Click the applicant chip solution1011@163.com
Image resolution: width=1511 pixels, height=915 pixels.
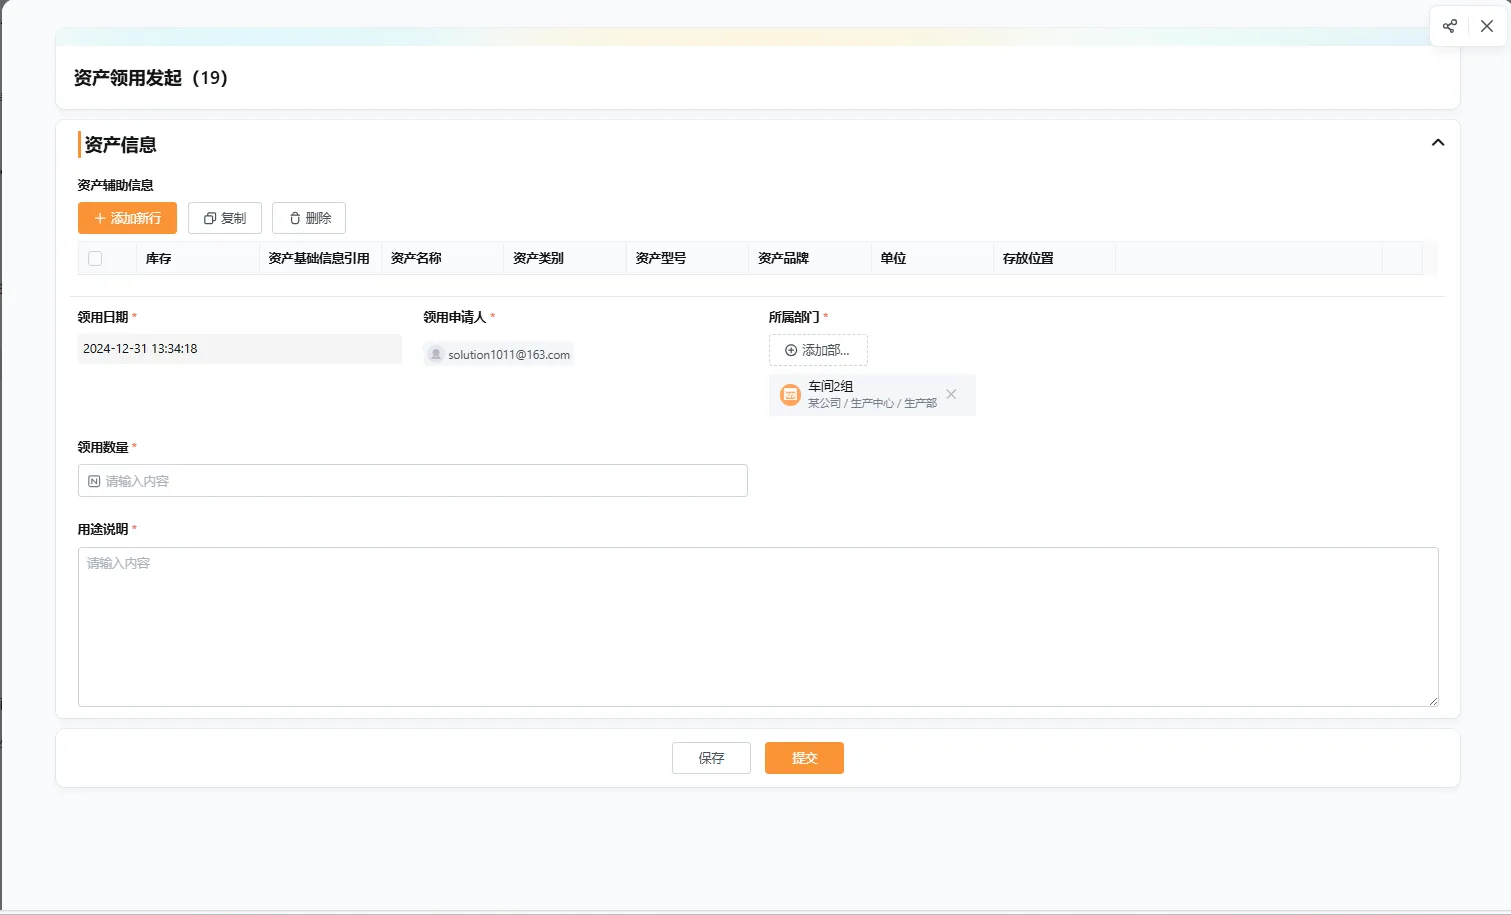(x=499, y=354)
